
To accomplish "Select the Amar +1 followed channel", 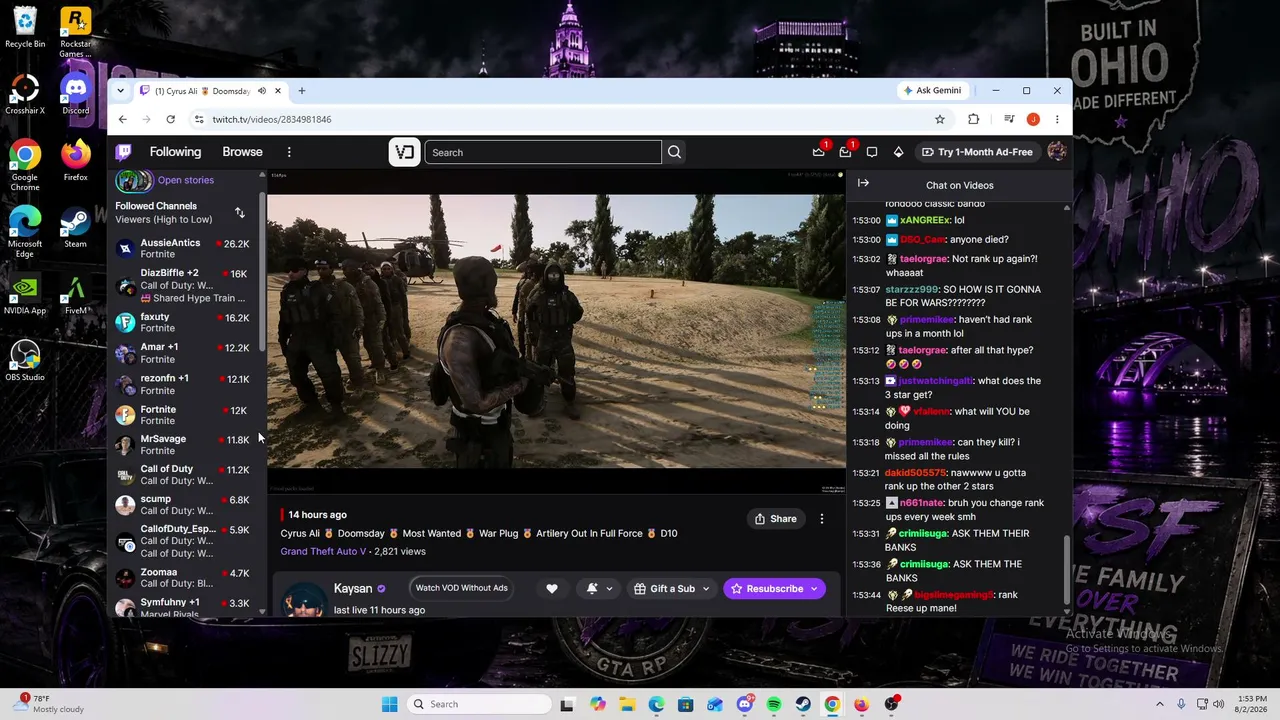I will pyautogui.click(x=185, y=352).
